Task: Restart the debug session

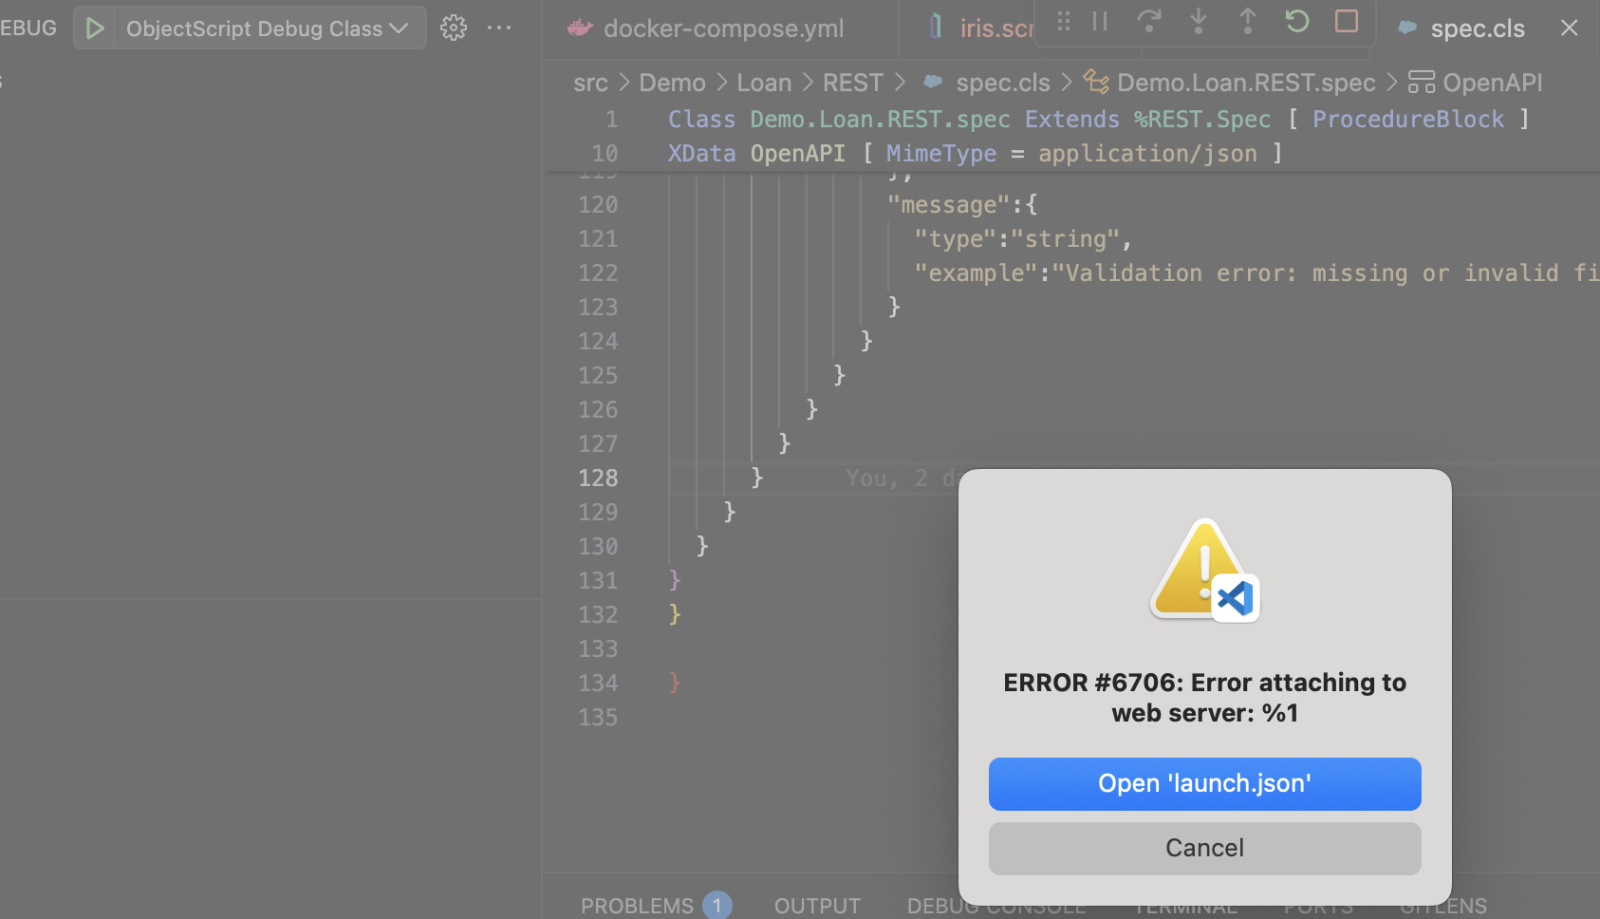Action: [x=1297, y=21]
